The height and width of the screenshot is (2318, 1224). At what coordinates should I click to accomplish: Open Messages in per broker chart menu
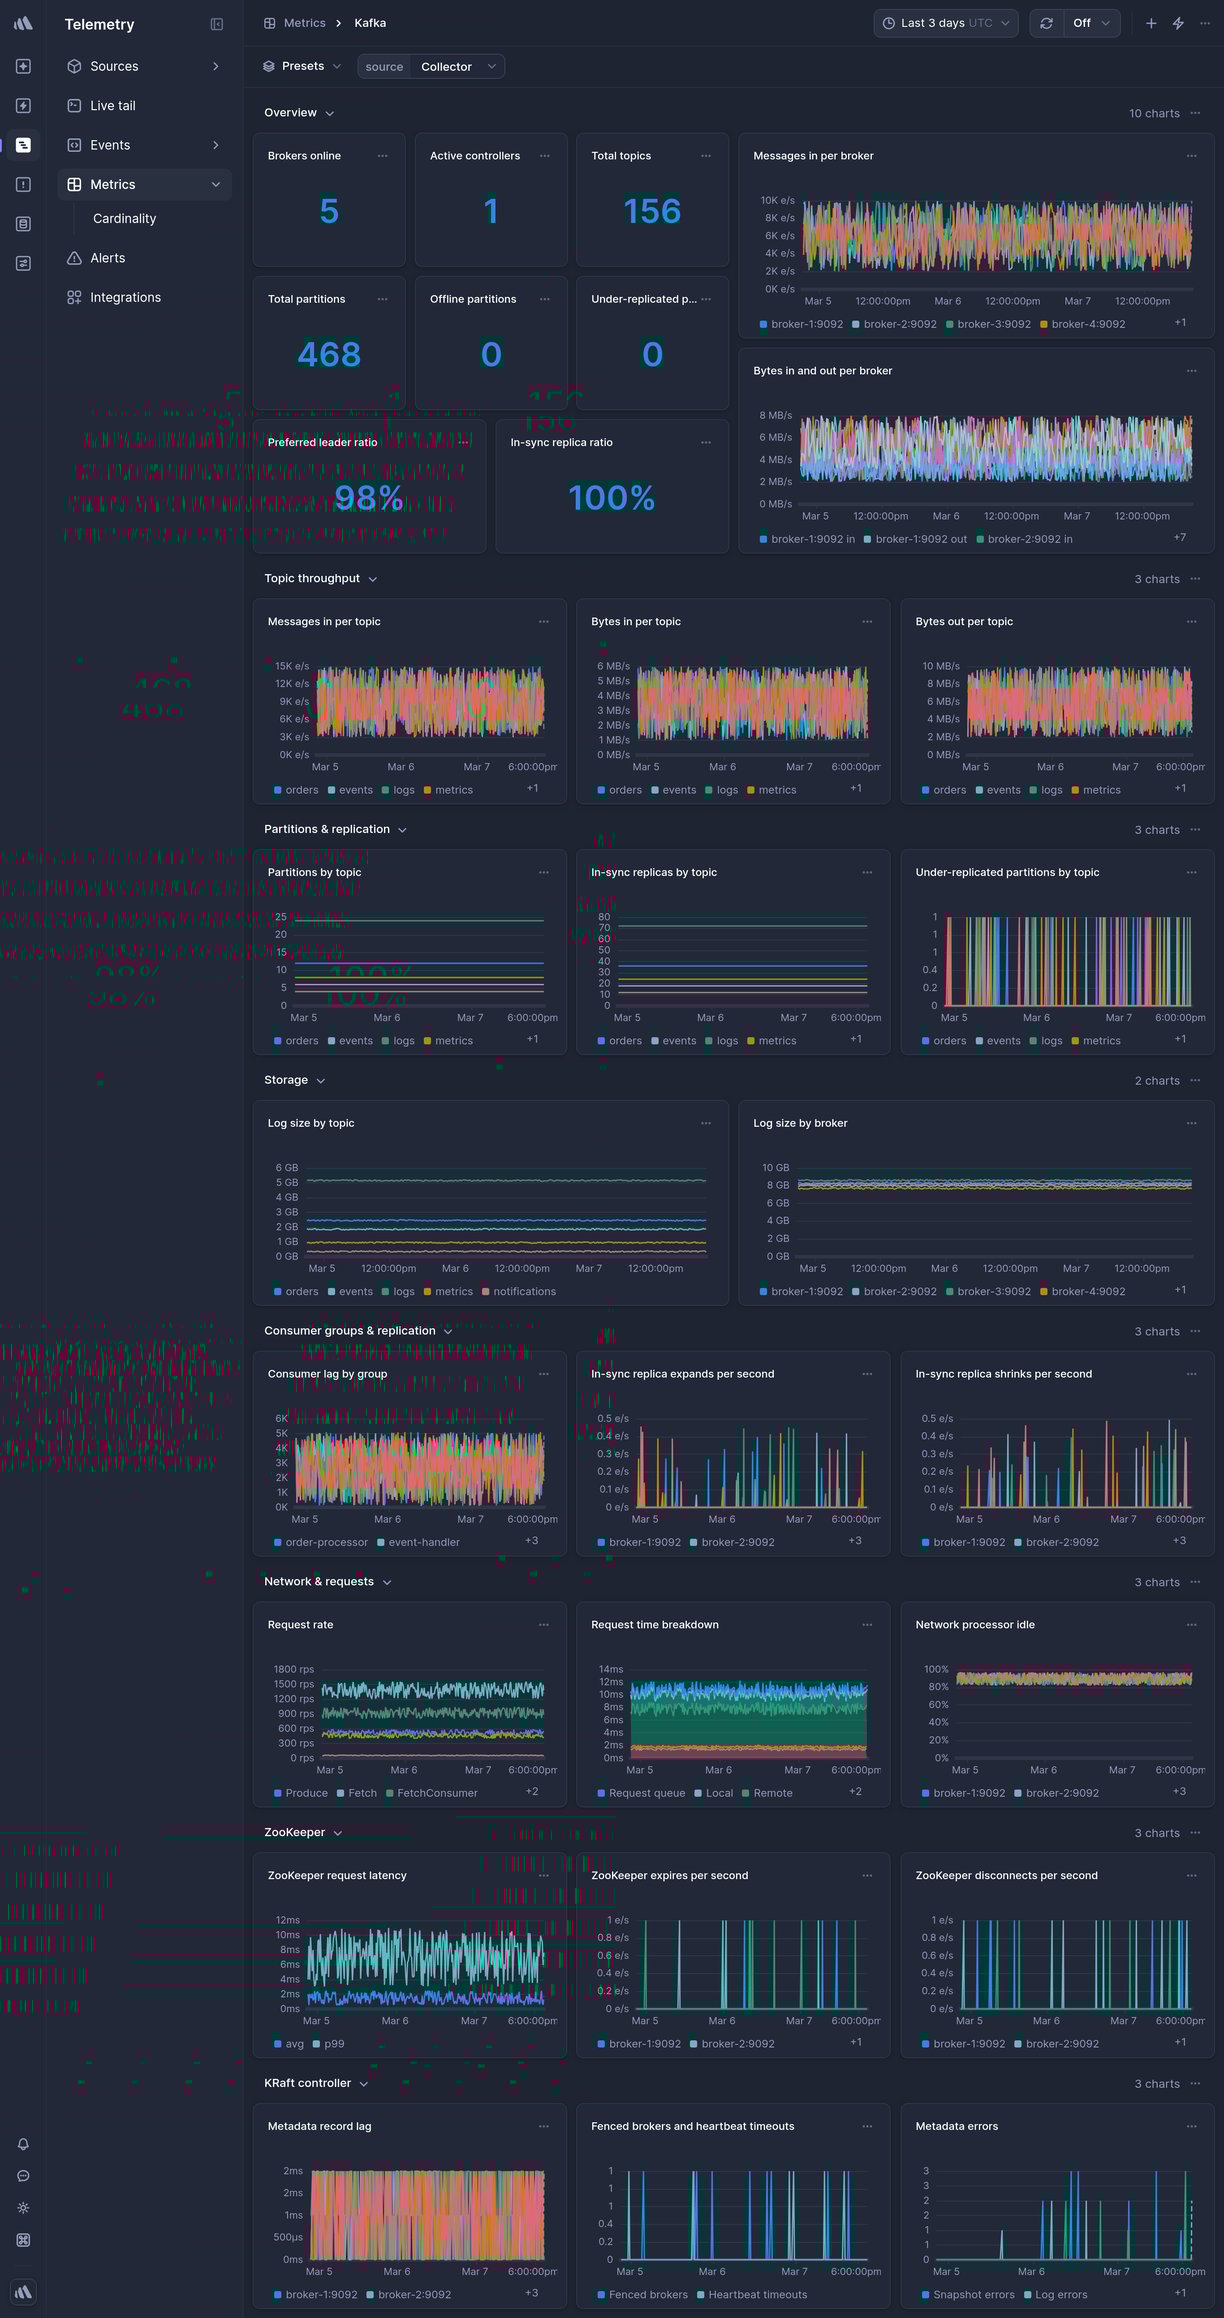click(x=1192, y=156)
